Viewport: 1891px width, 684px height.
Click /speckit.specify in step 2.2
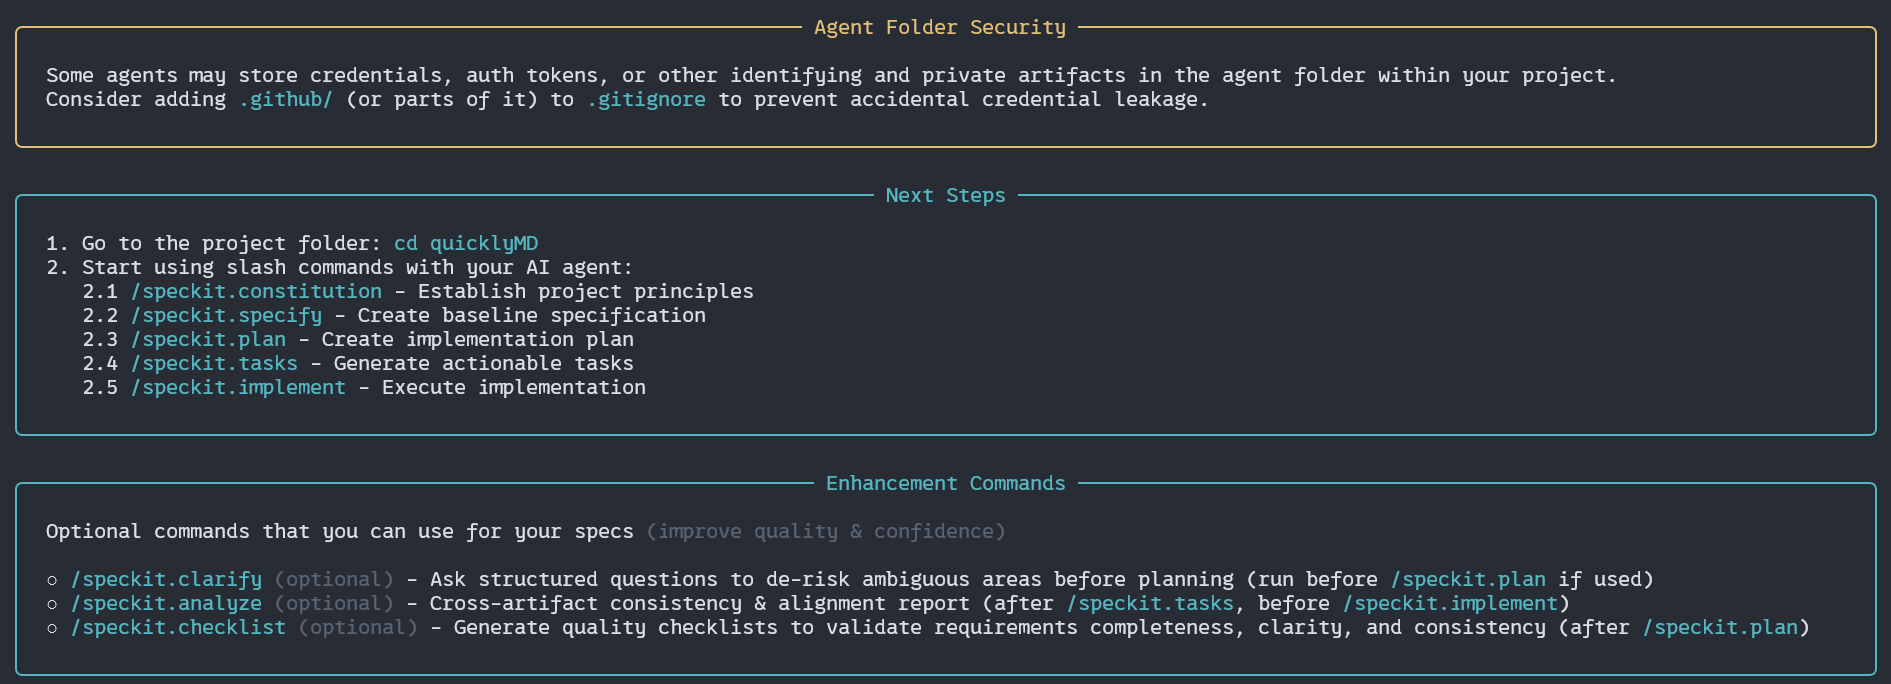point(226,316)
